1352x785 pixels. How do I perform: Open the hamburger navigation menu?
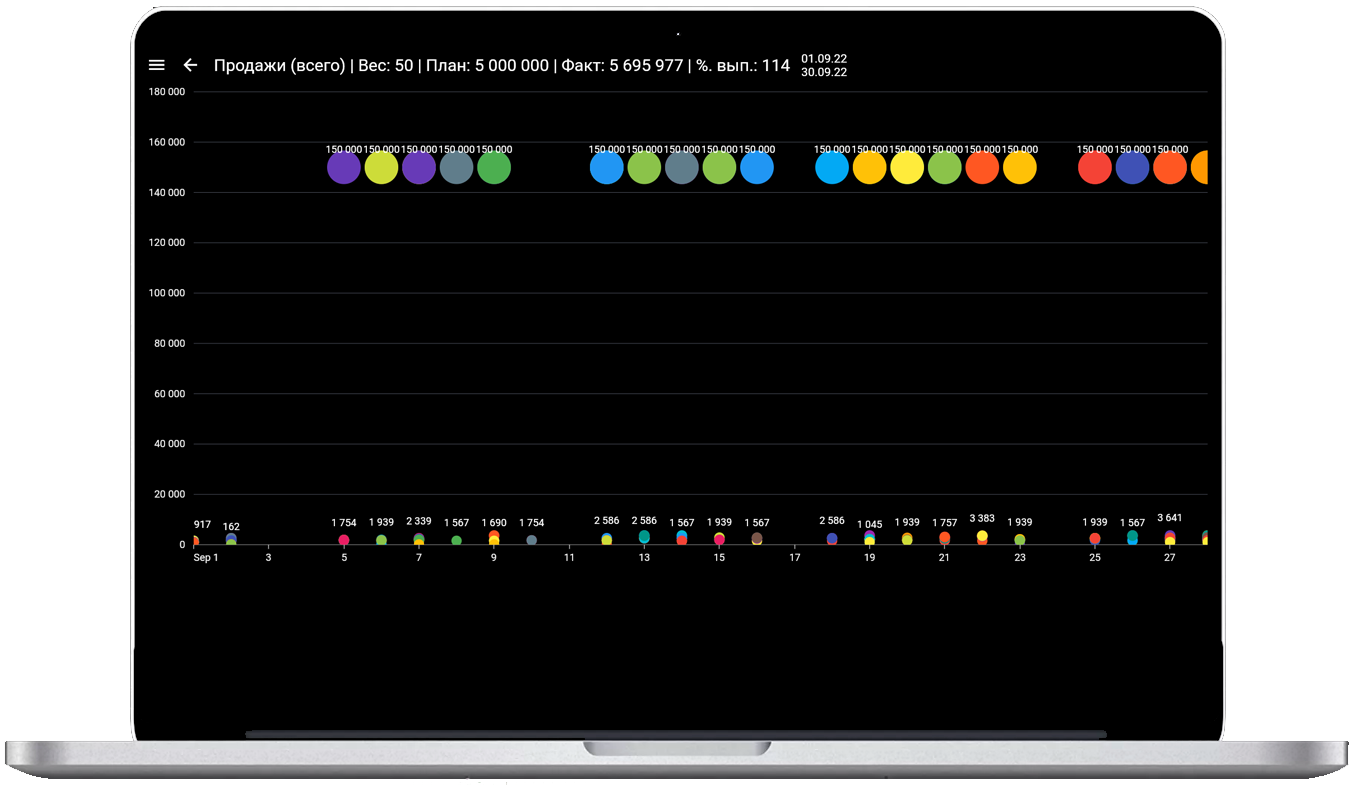(156, 65)
